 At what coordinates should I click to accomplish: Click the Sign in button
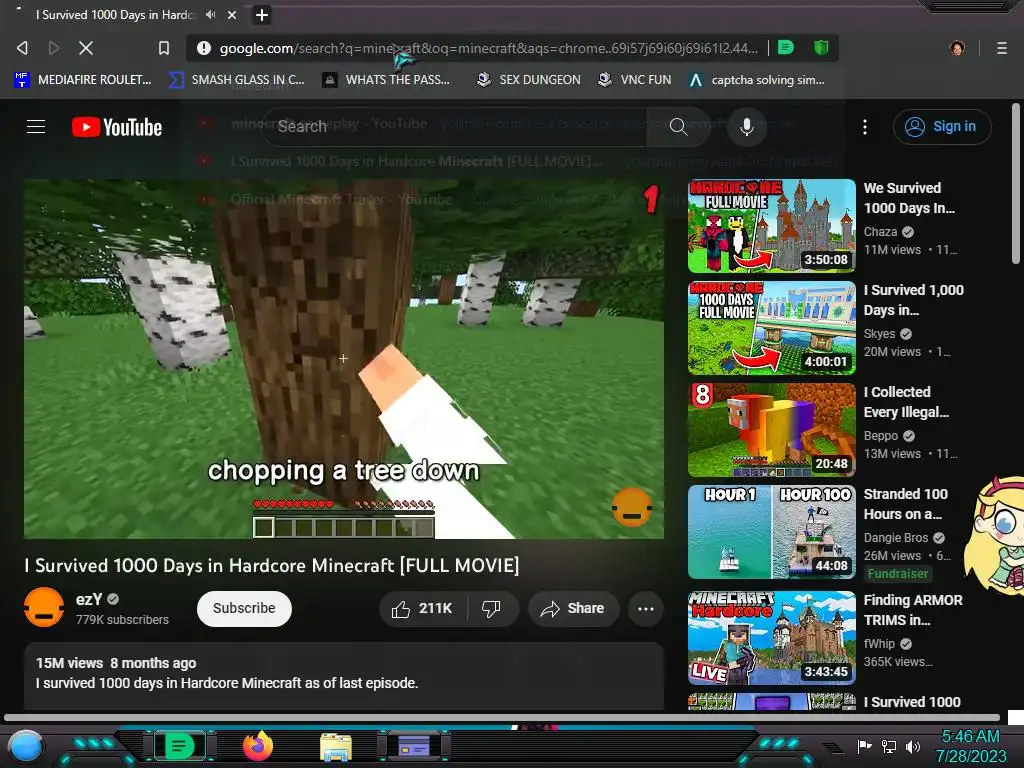[942, 127]
